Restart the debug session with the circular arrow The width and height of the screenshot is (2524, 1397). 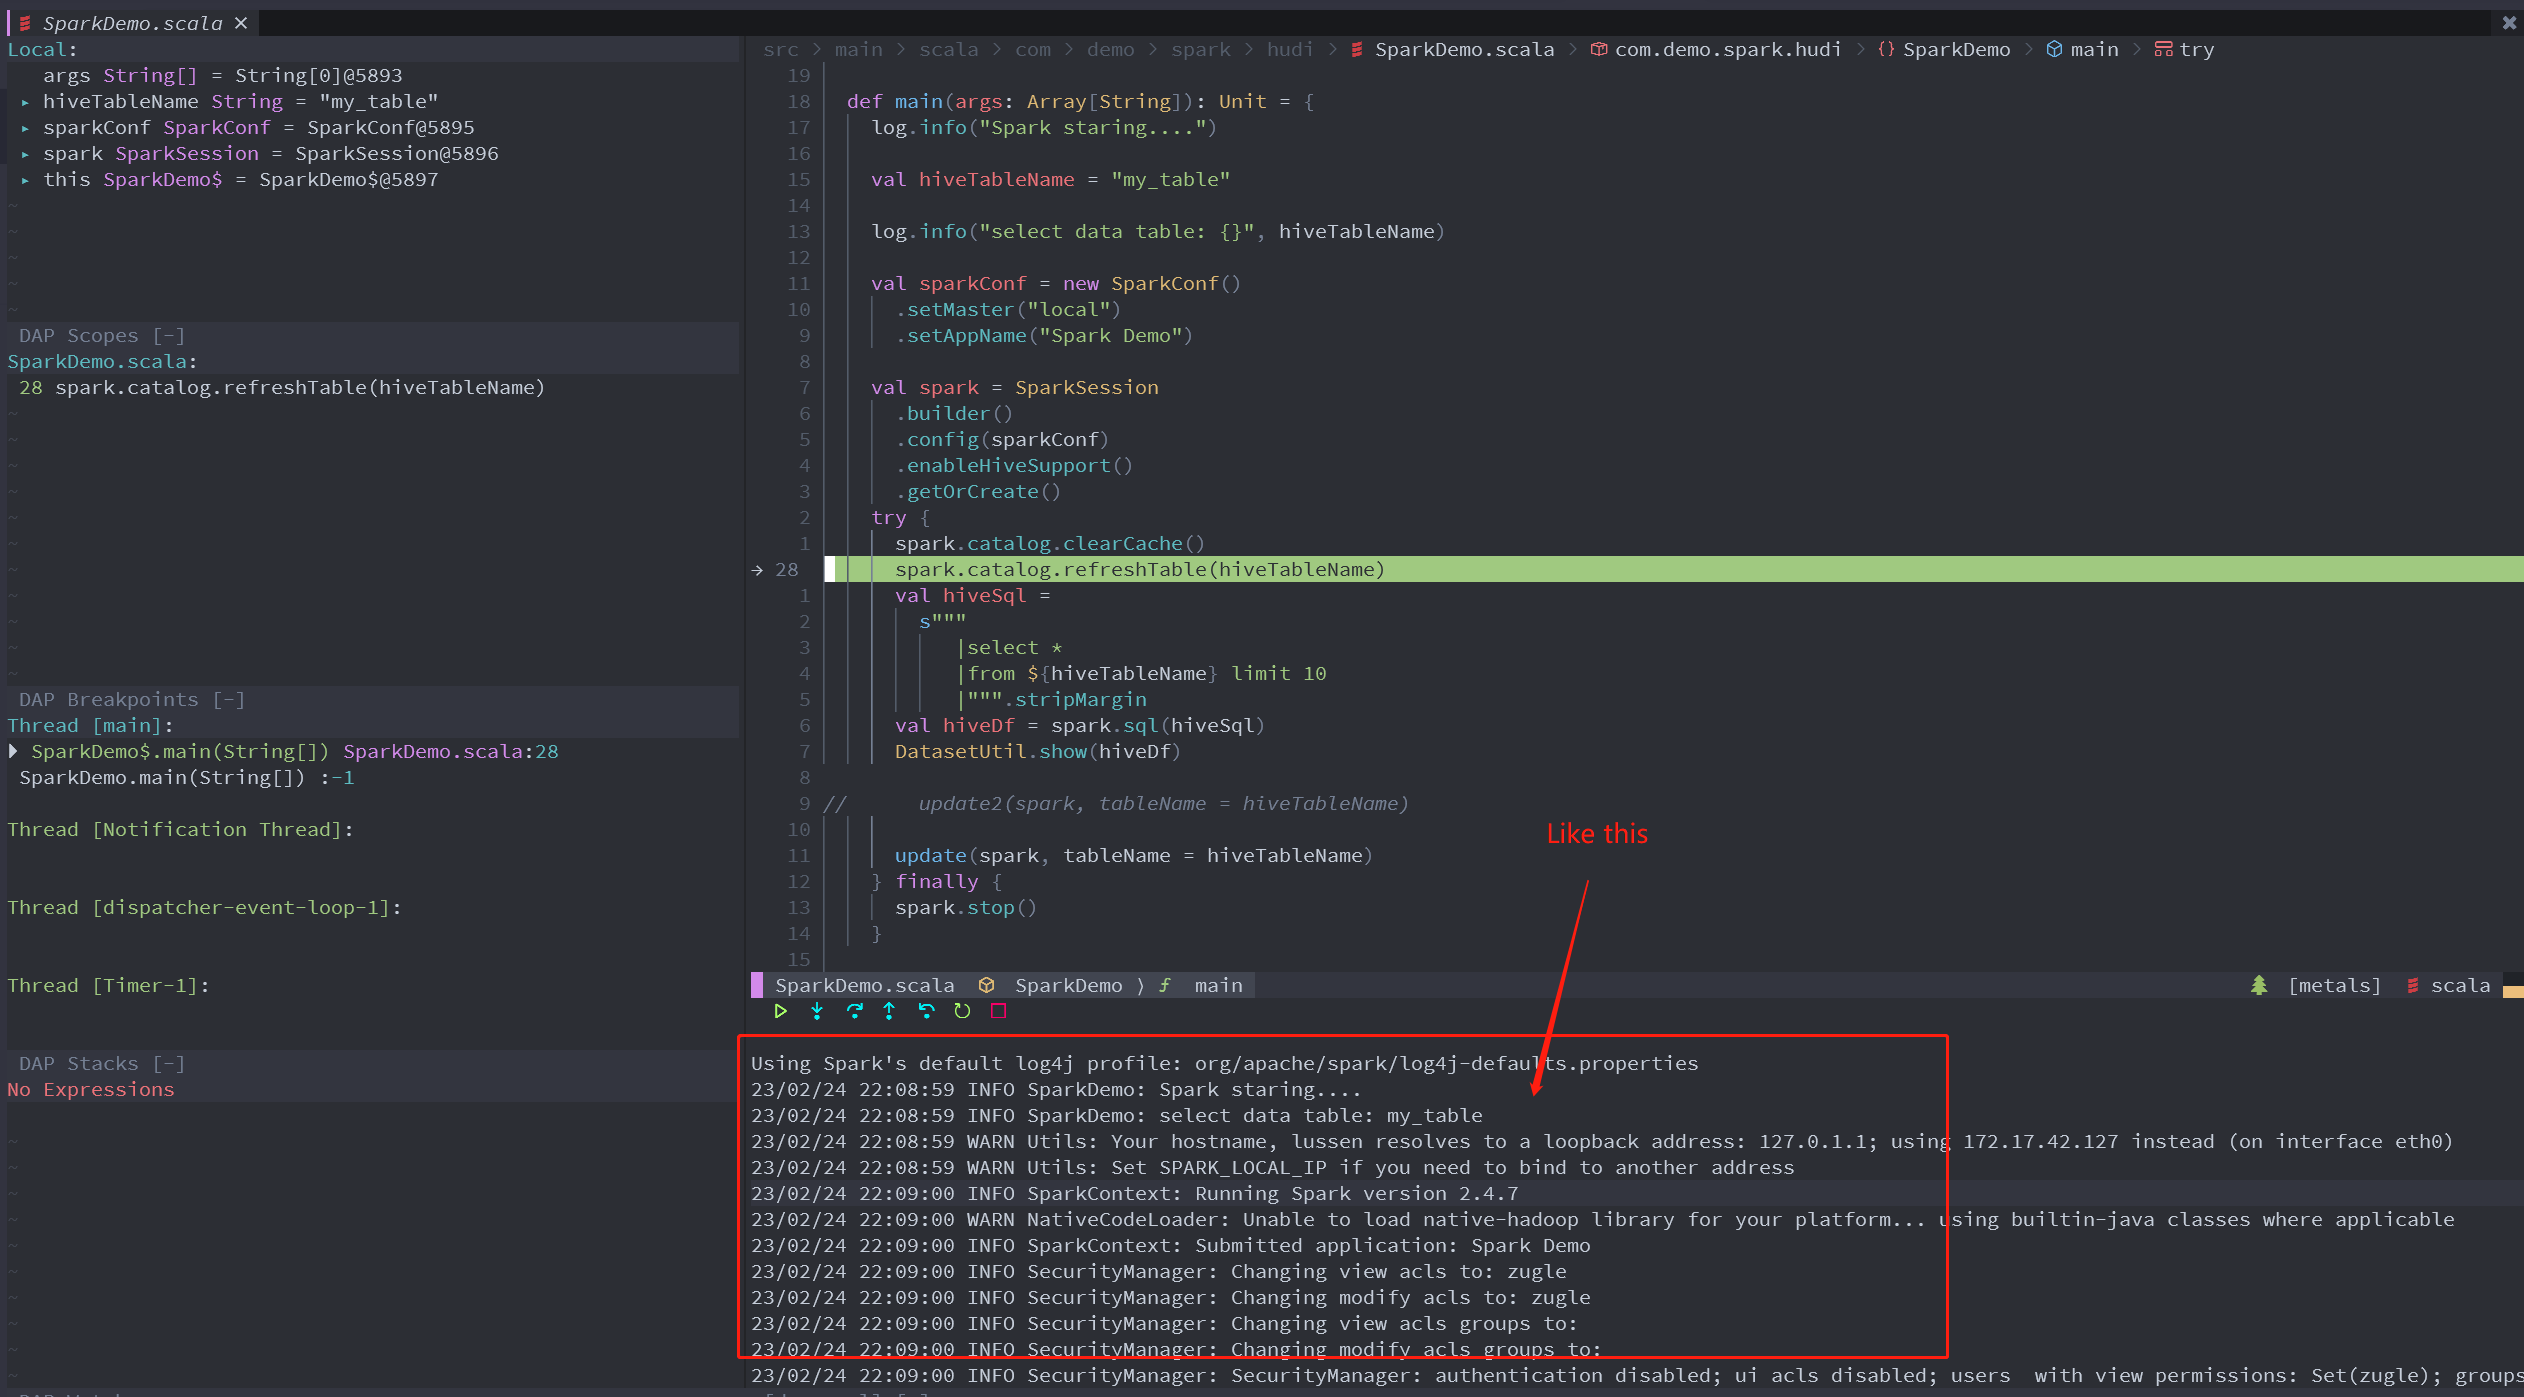[962, 1011]
